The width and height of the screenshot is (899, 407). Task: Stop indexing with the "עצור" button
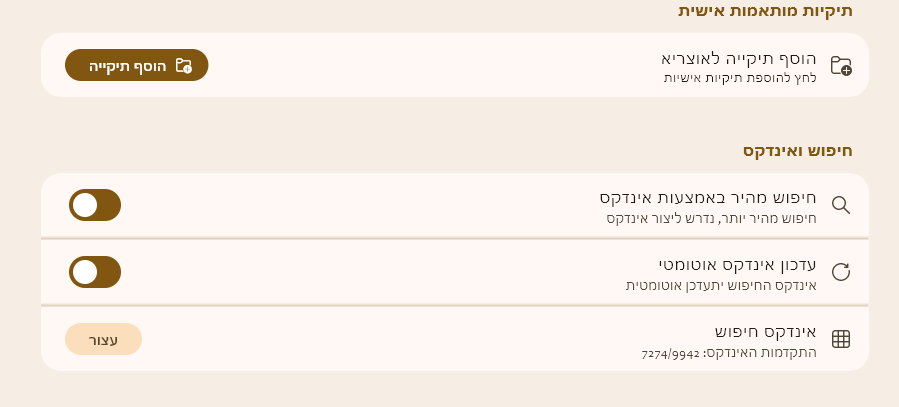point(103,339)
